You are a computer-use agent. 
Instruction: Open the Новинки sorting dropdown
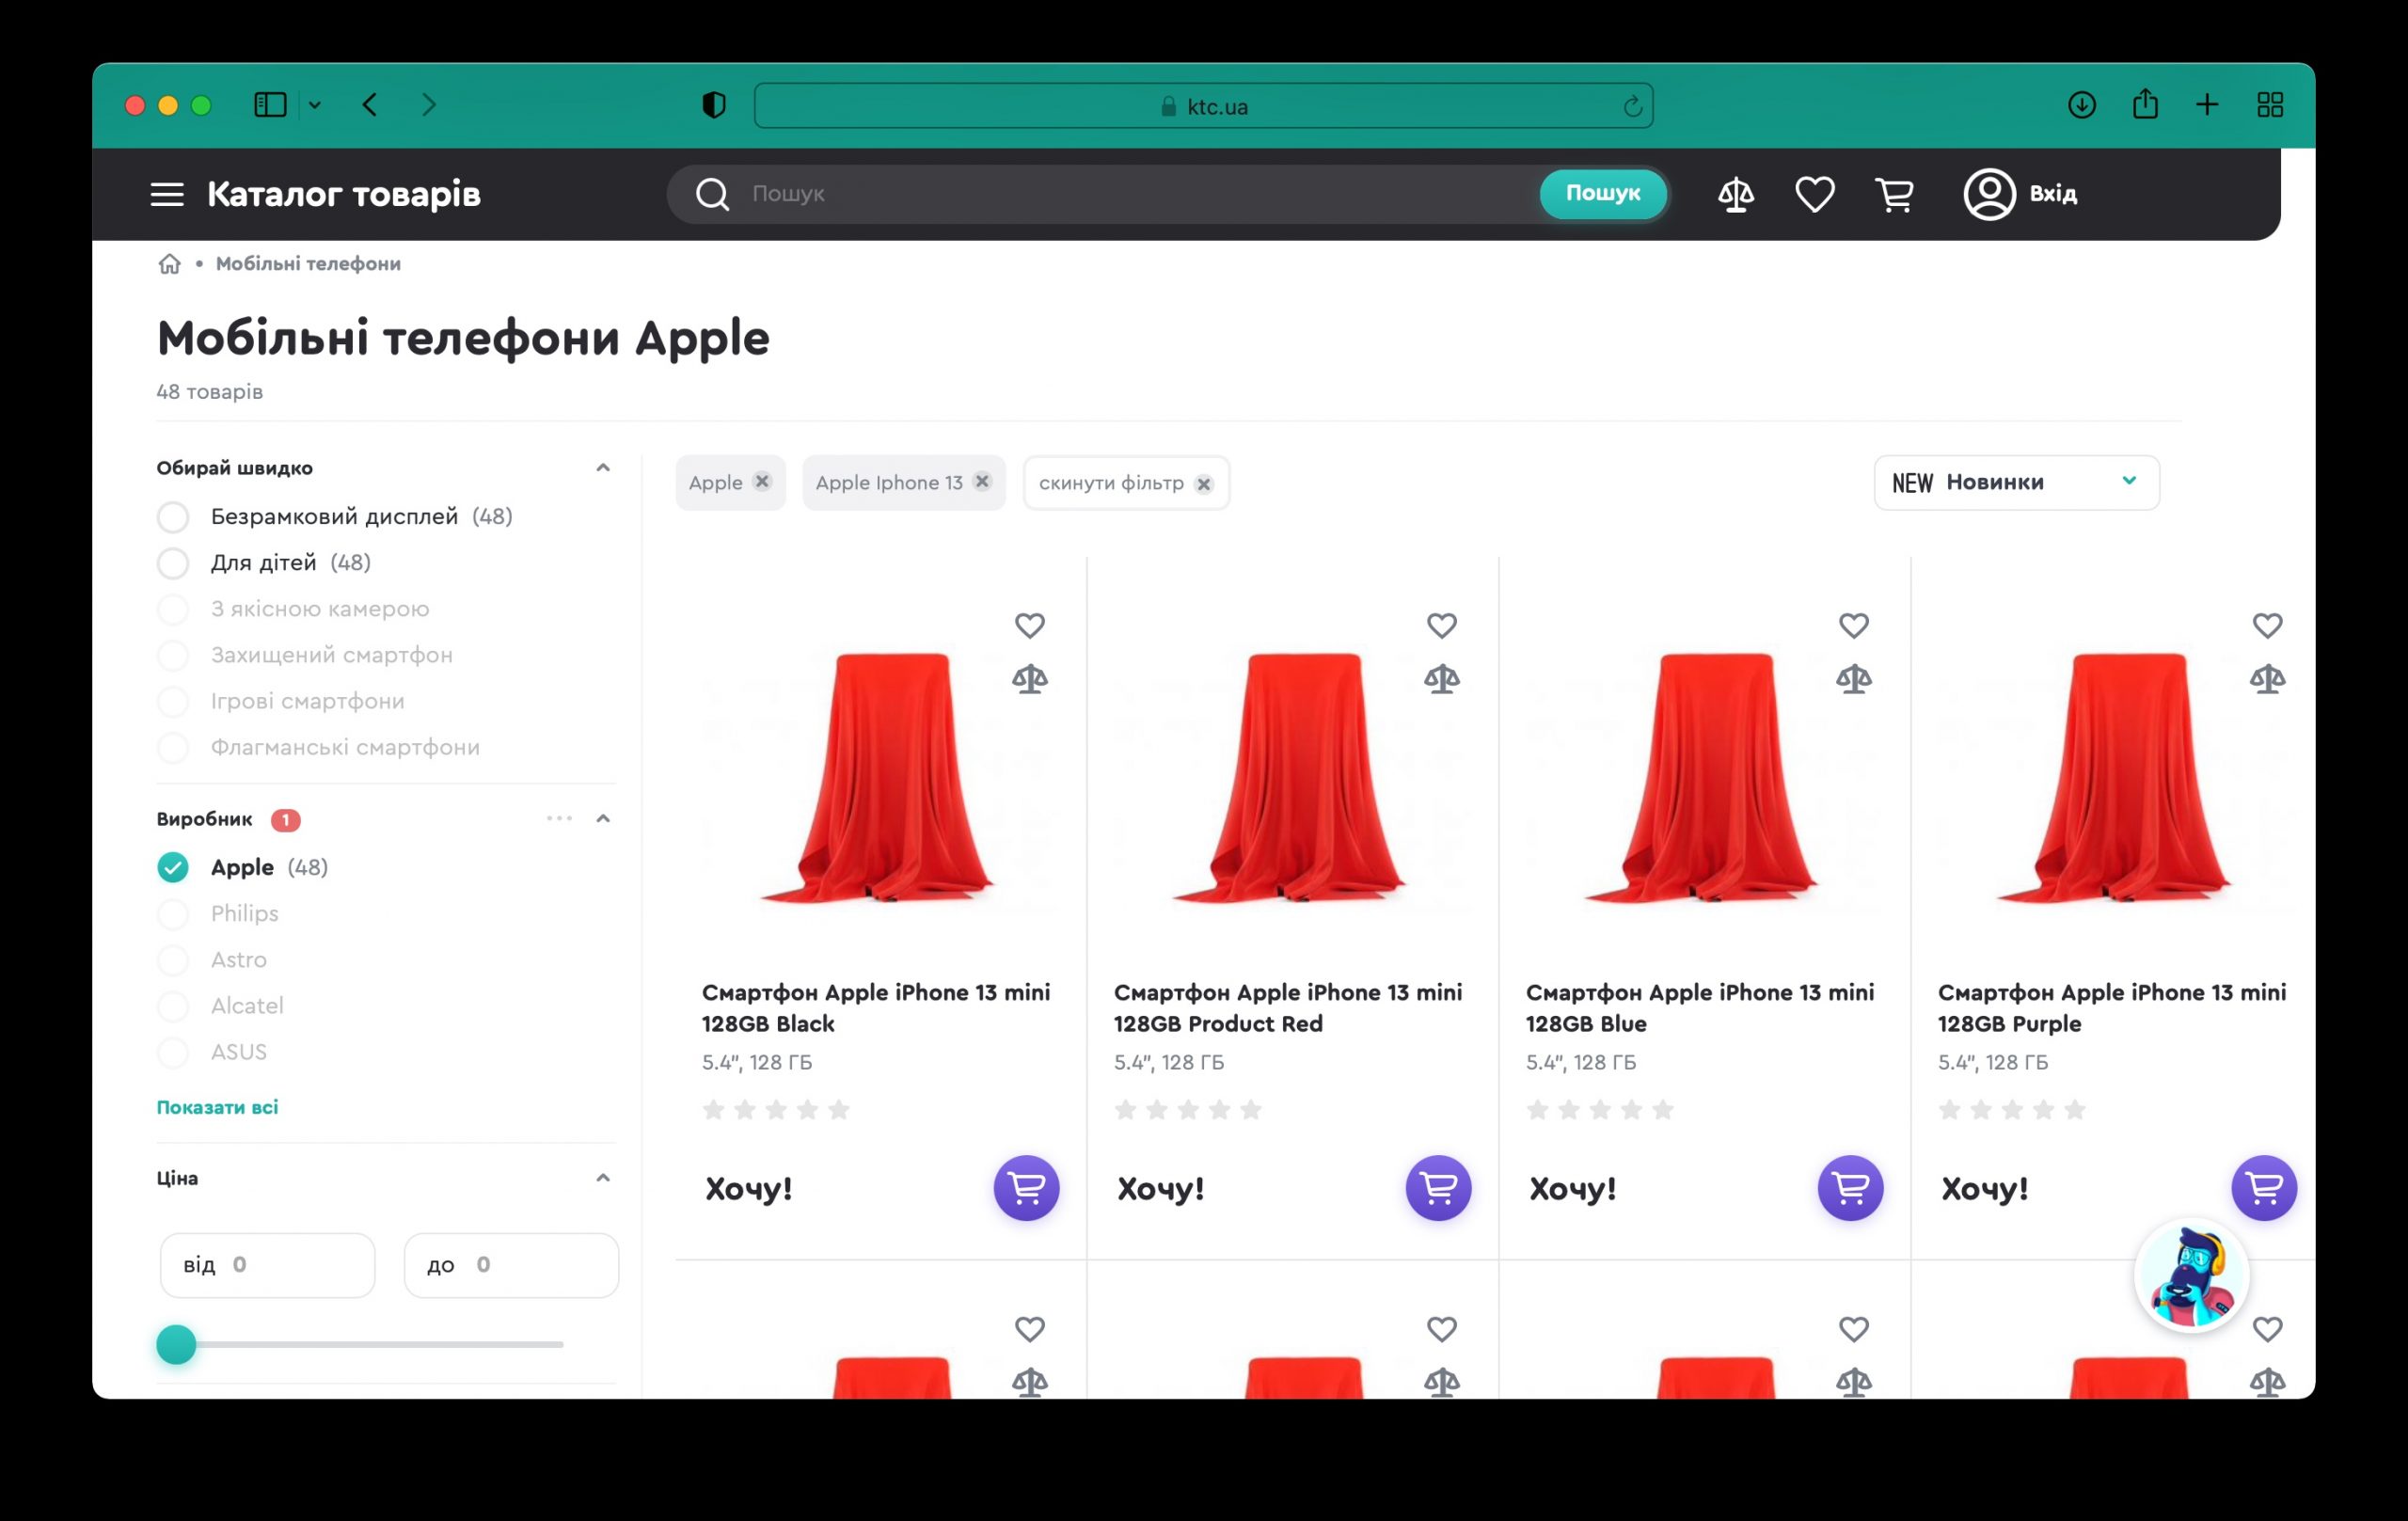pos(2015,483)
